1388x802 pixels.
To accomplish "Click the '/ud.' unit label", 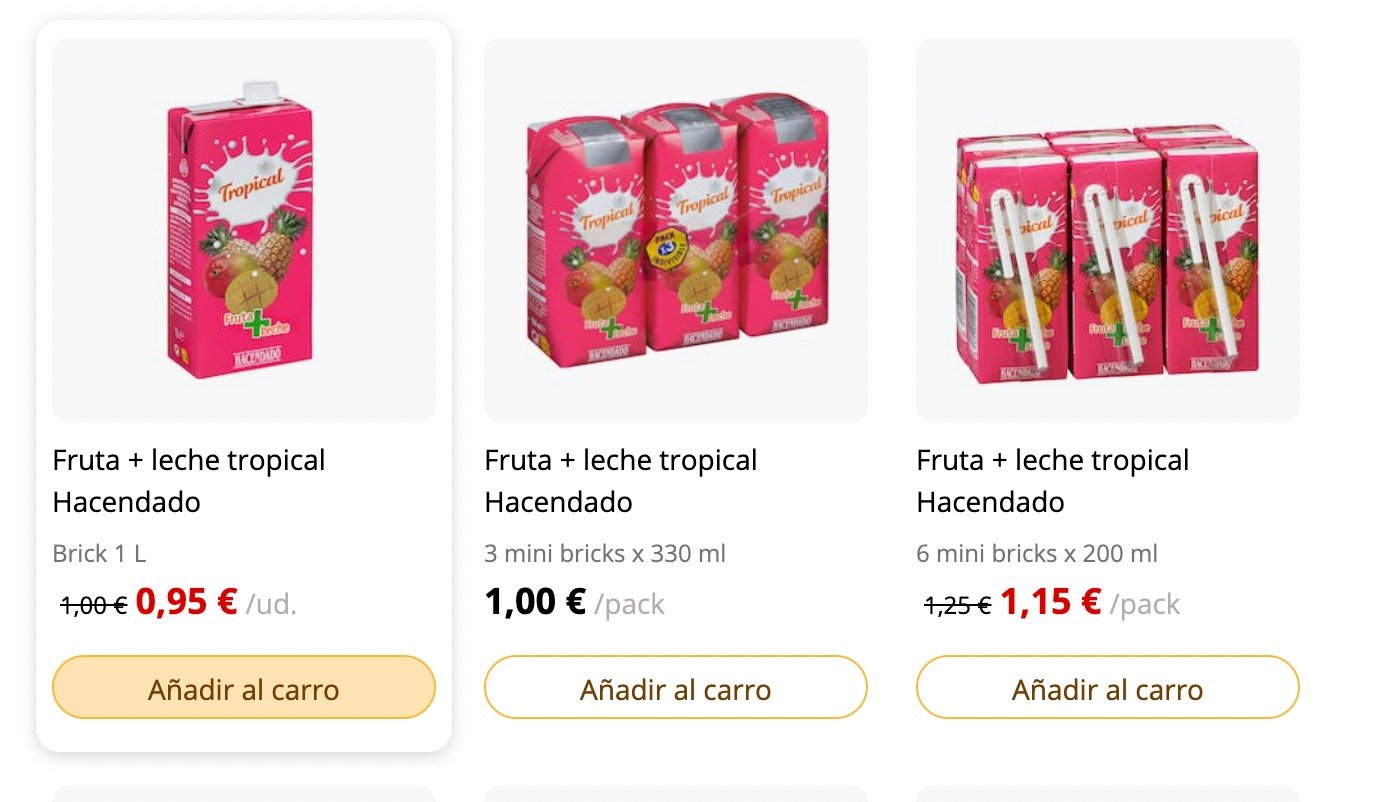I will click(272, 605).
